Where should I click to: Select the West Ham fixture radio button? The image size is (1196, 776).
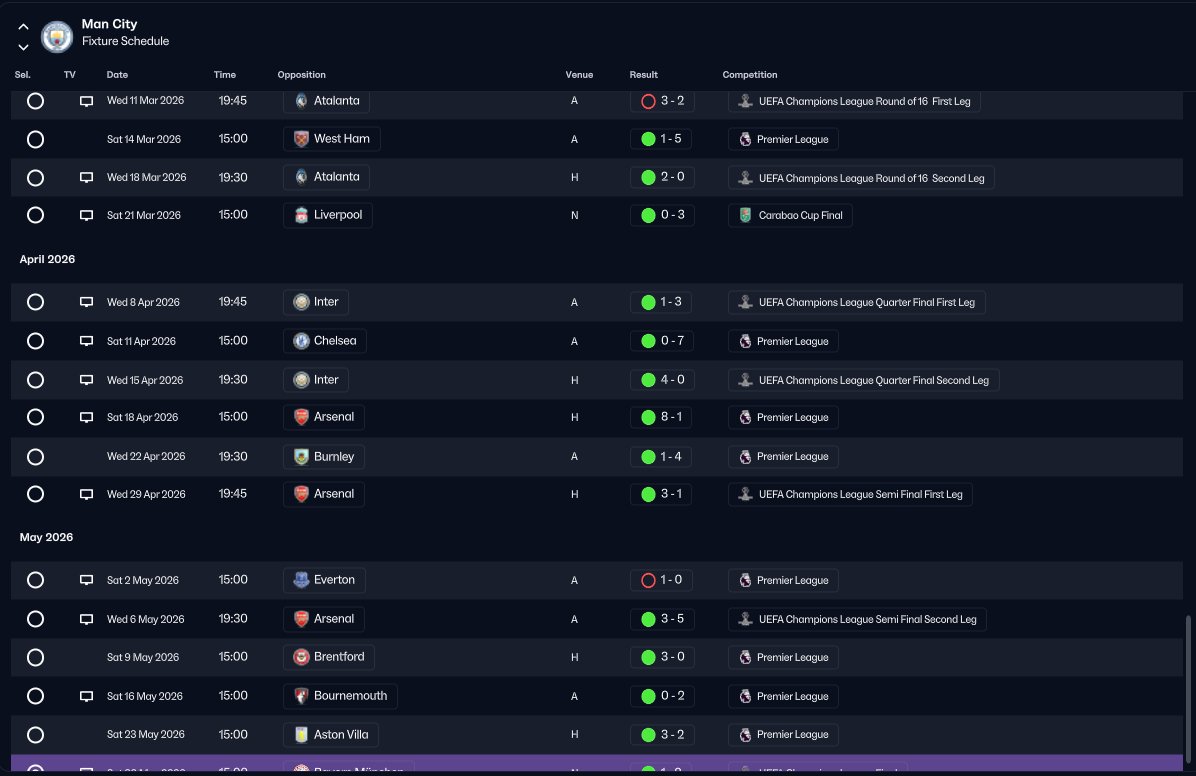point(35,139)
